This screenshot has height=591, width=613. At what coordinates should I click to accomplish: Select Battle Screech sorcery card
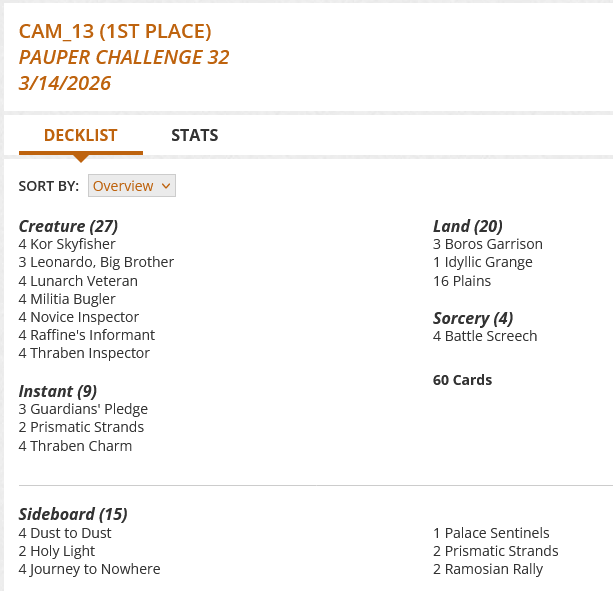[491, 336]
